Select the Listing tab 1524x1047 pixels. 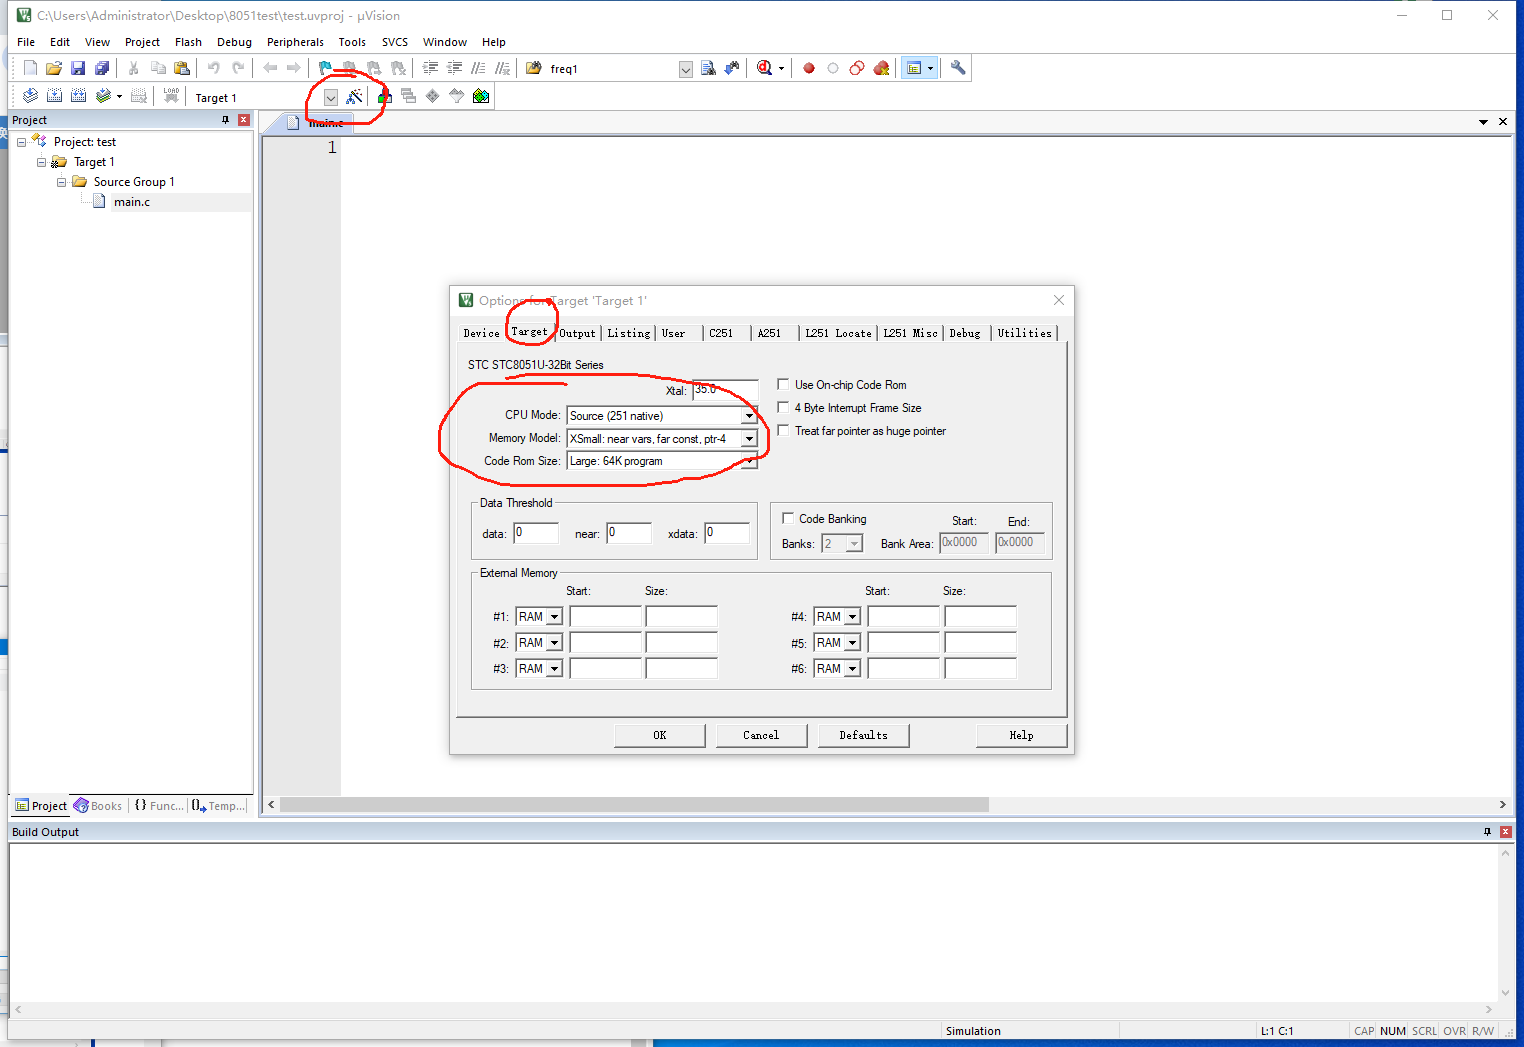click(629, 333)
